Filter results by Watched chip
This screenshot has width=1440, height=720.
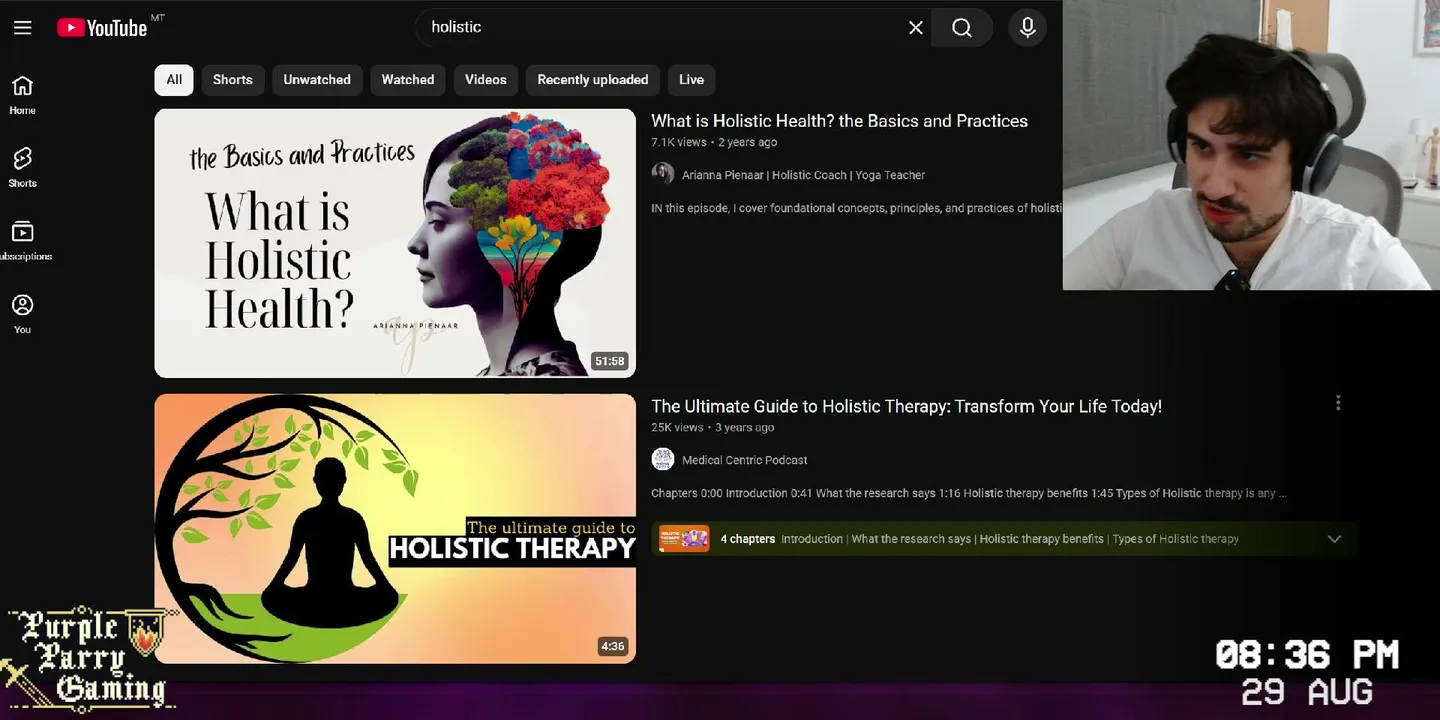(408, 80)
